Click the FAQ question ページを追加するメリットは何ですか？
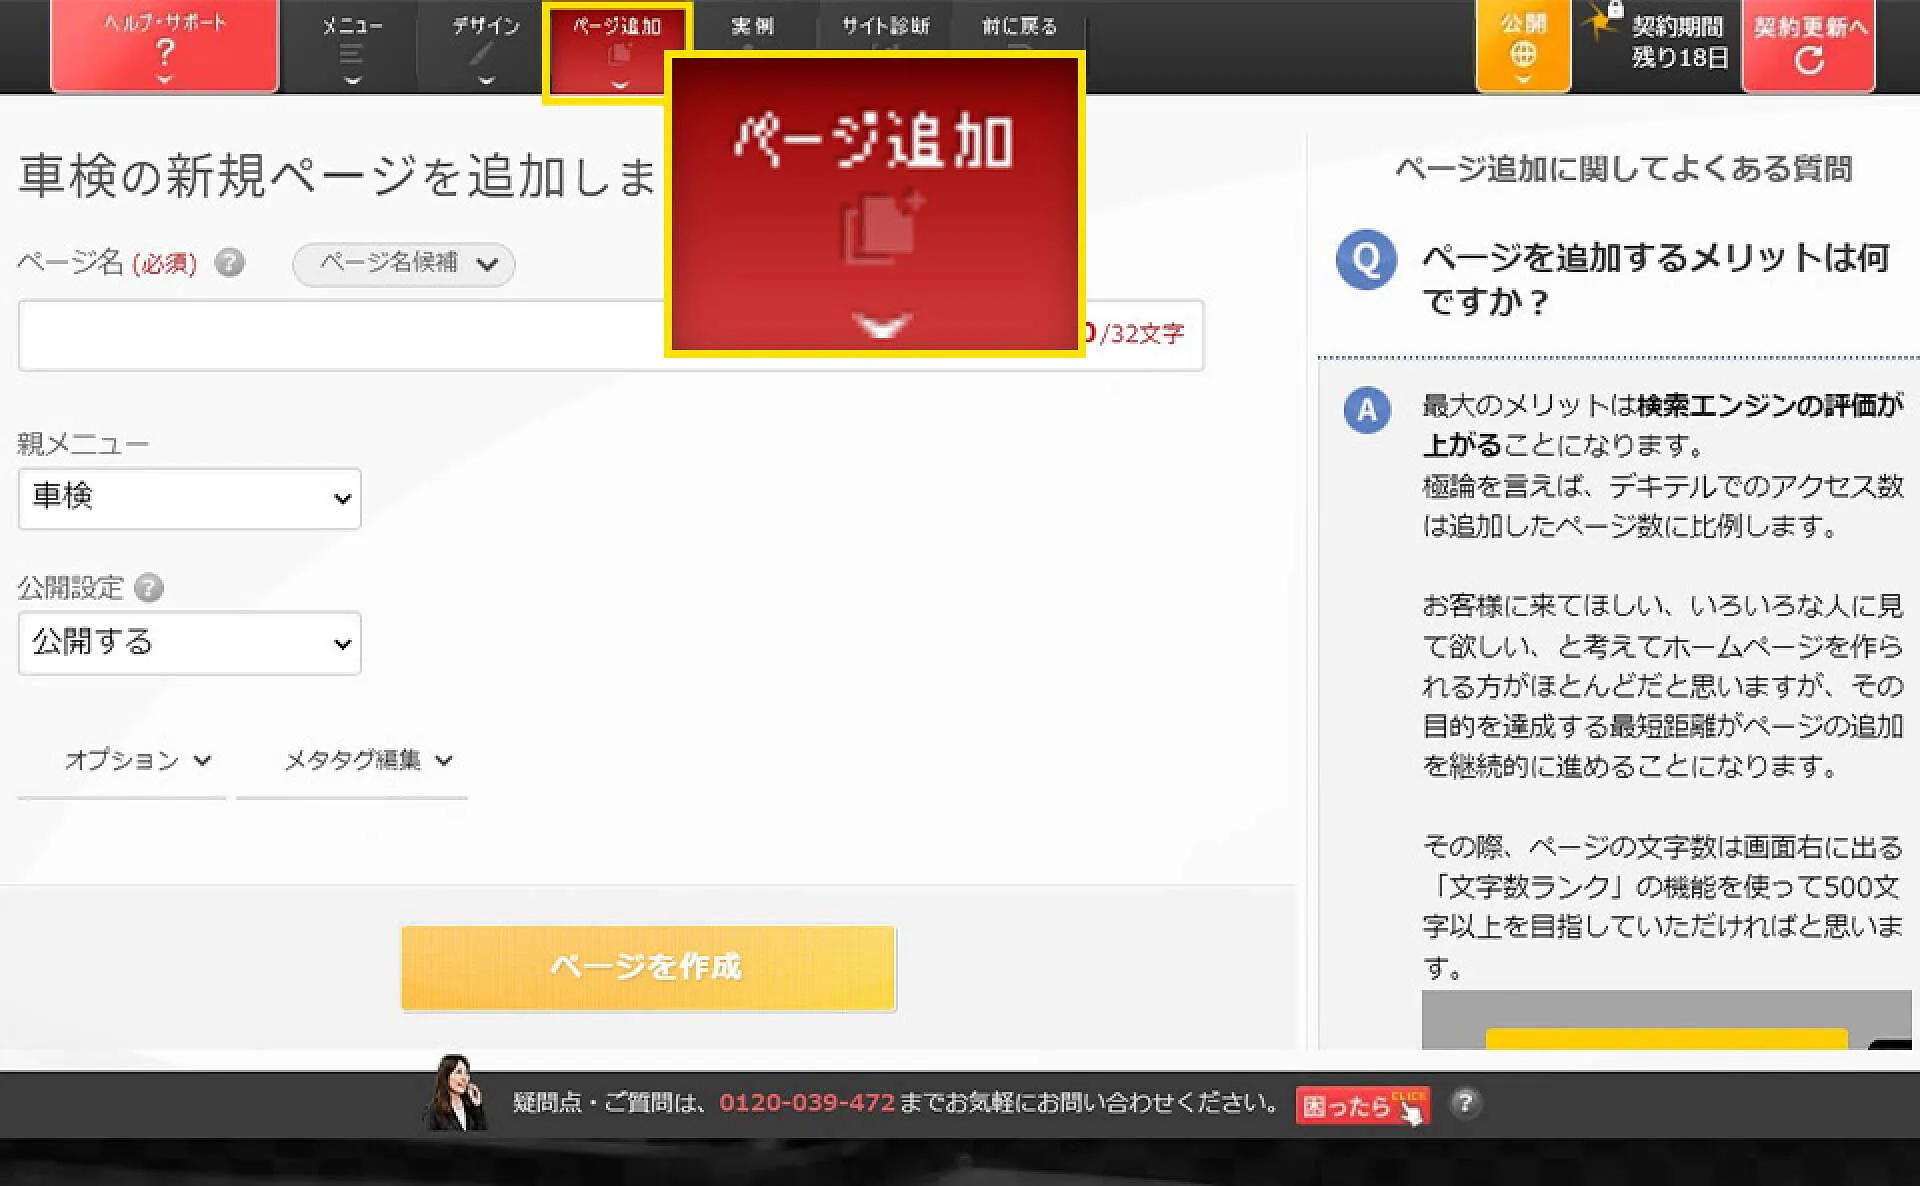 pyautogui.click(x=1656, y=278)
